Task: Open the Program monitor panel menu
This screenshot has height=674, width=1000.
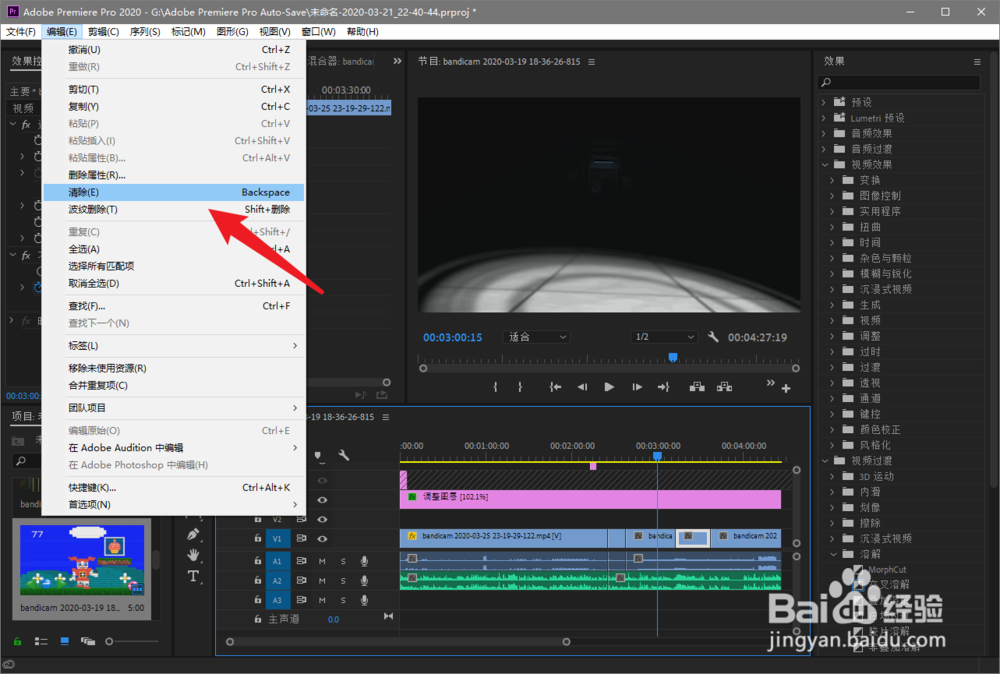Action: pos(592,62)
